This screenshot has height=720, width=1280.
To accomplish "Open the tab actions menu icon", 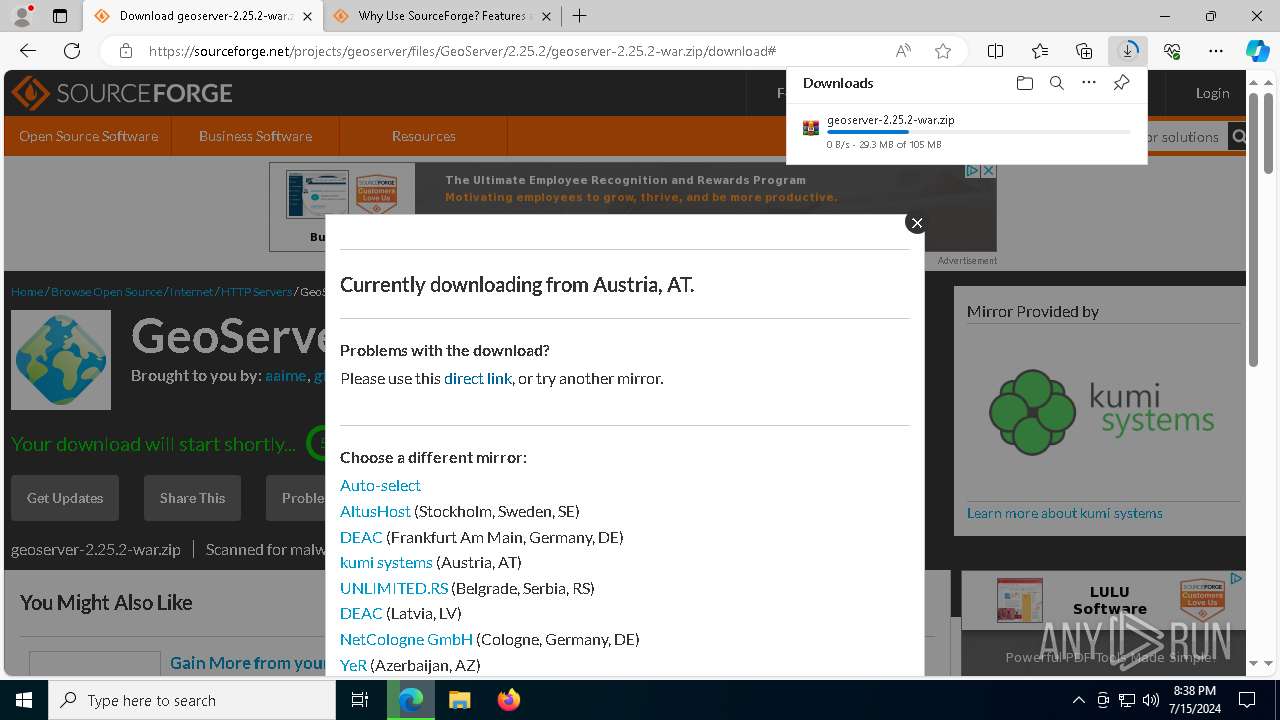I will point(60,16).
